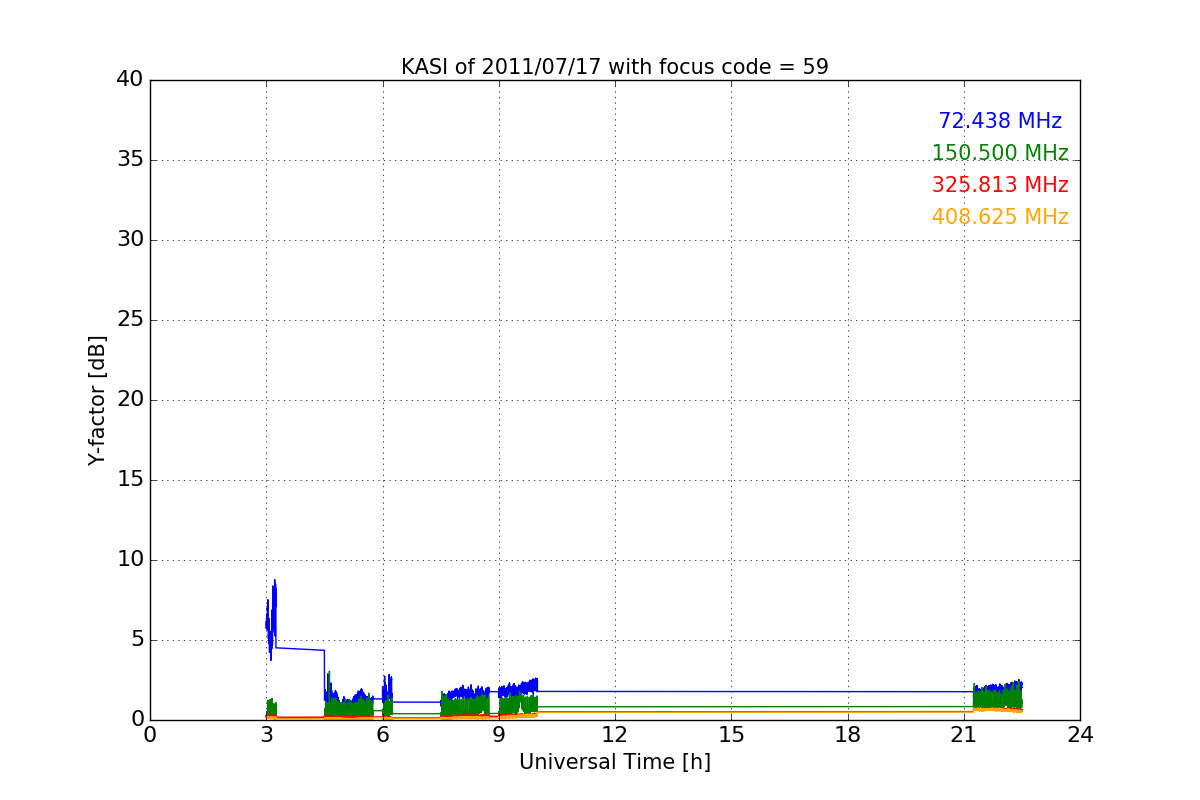Click the y-axis tick label 10
1200x800 pixels.
coord(129,560)
